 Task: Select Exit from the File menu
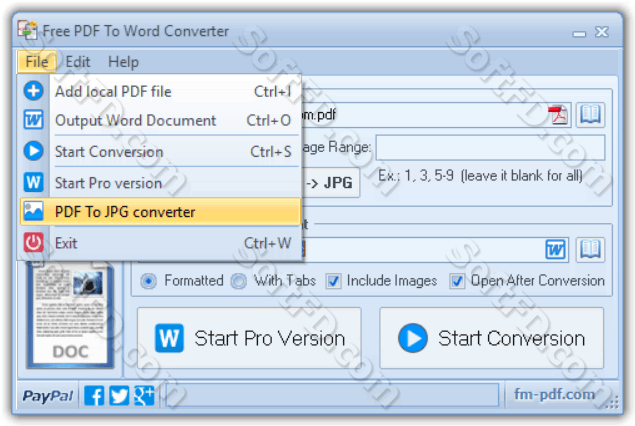[161, 243]
